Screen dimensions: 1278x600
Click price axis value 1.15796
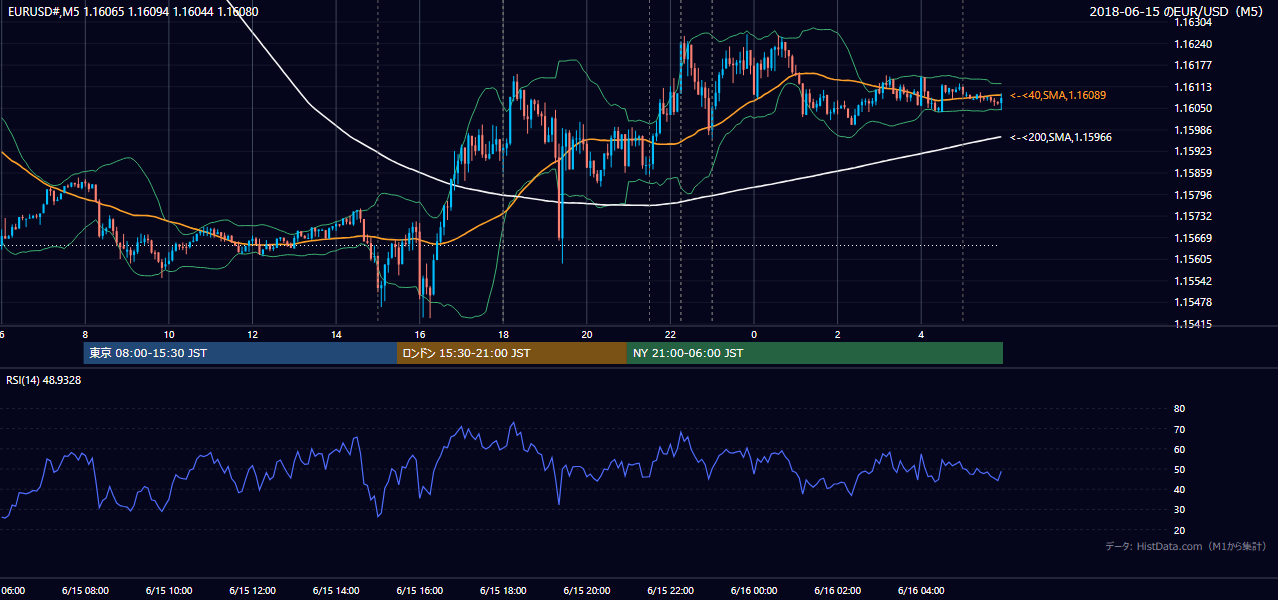(x=1194, y=195)
